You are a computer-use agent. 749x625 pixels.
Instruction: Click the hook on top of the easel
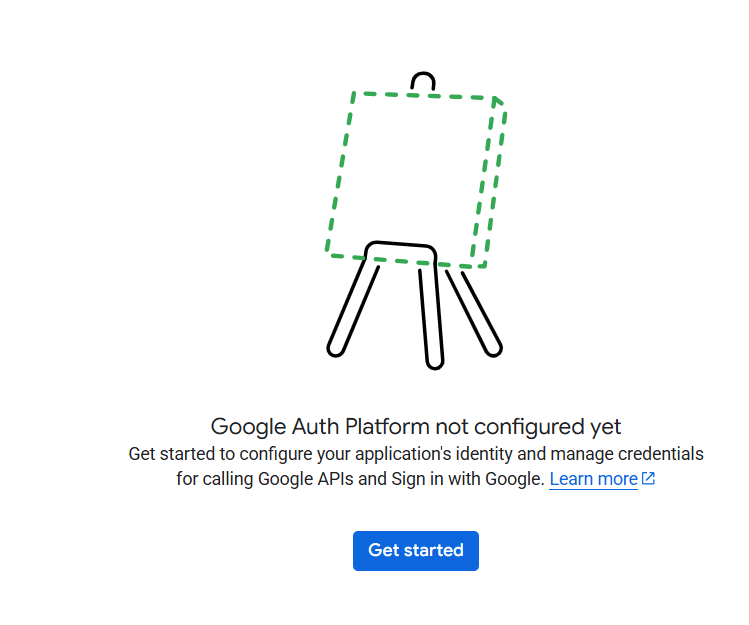click(x=423, y=81)
